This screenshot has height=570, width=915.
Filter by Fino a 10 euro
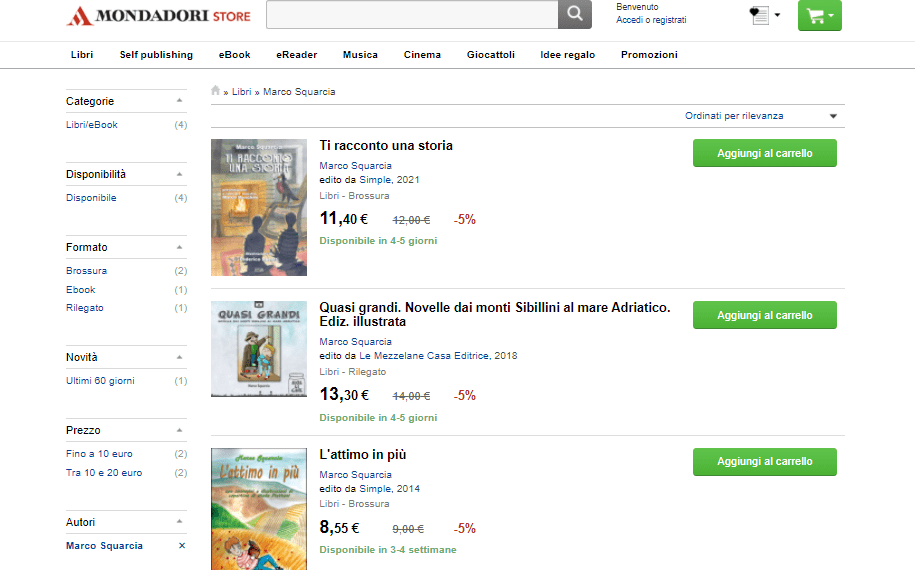coord(99,454)
